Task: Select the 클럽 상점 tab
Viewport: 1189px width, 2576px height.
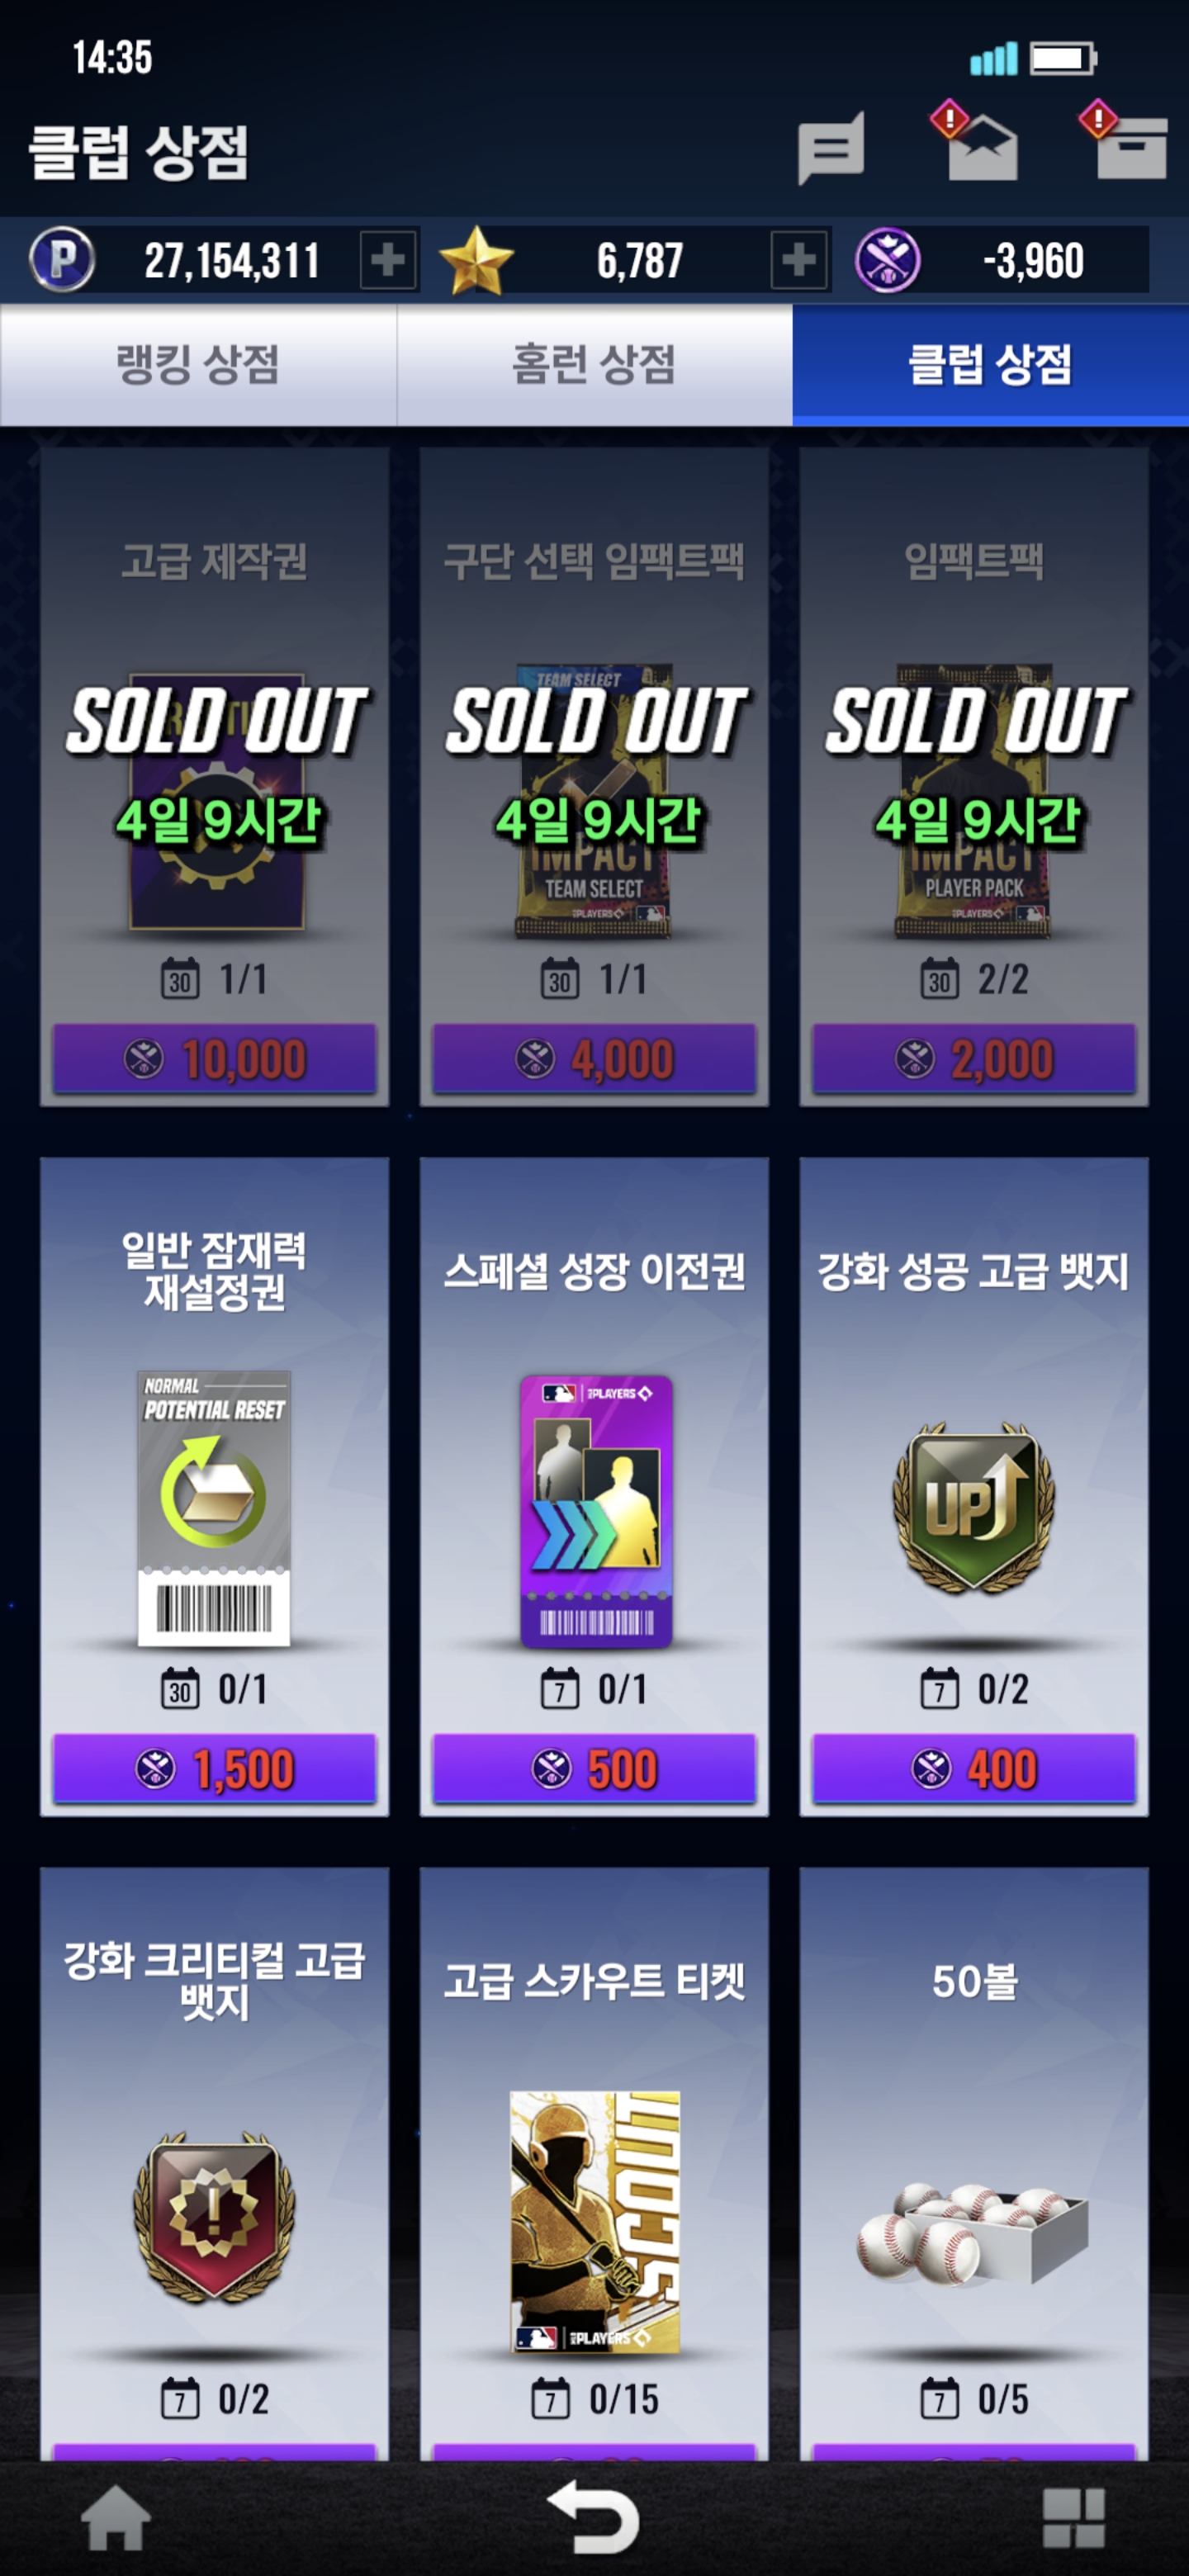Action: pyautogui.click(x=990, y=365)
